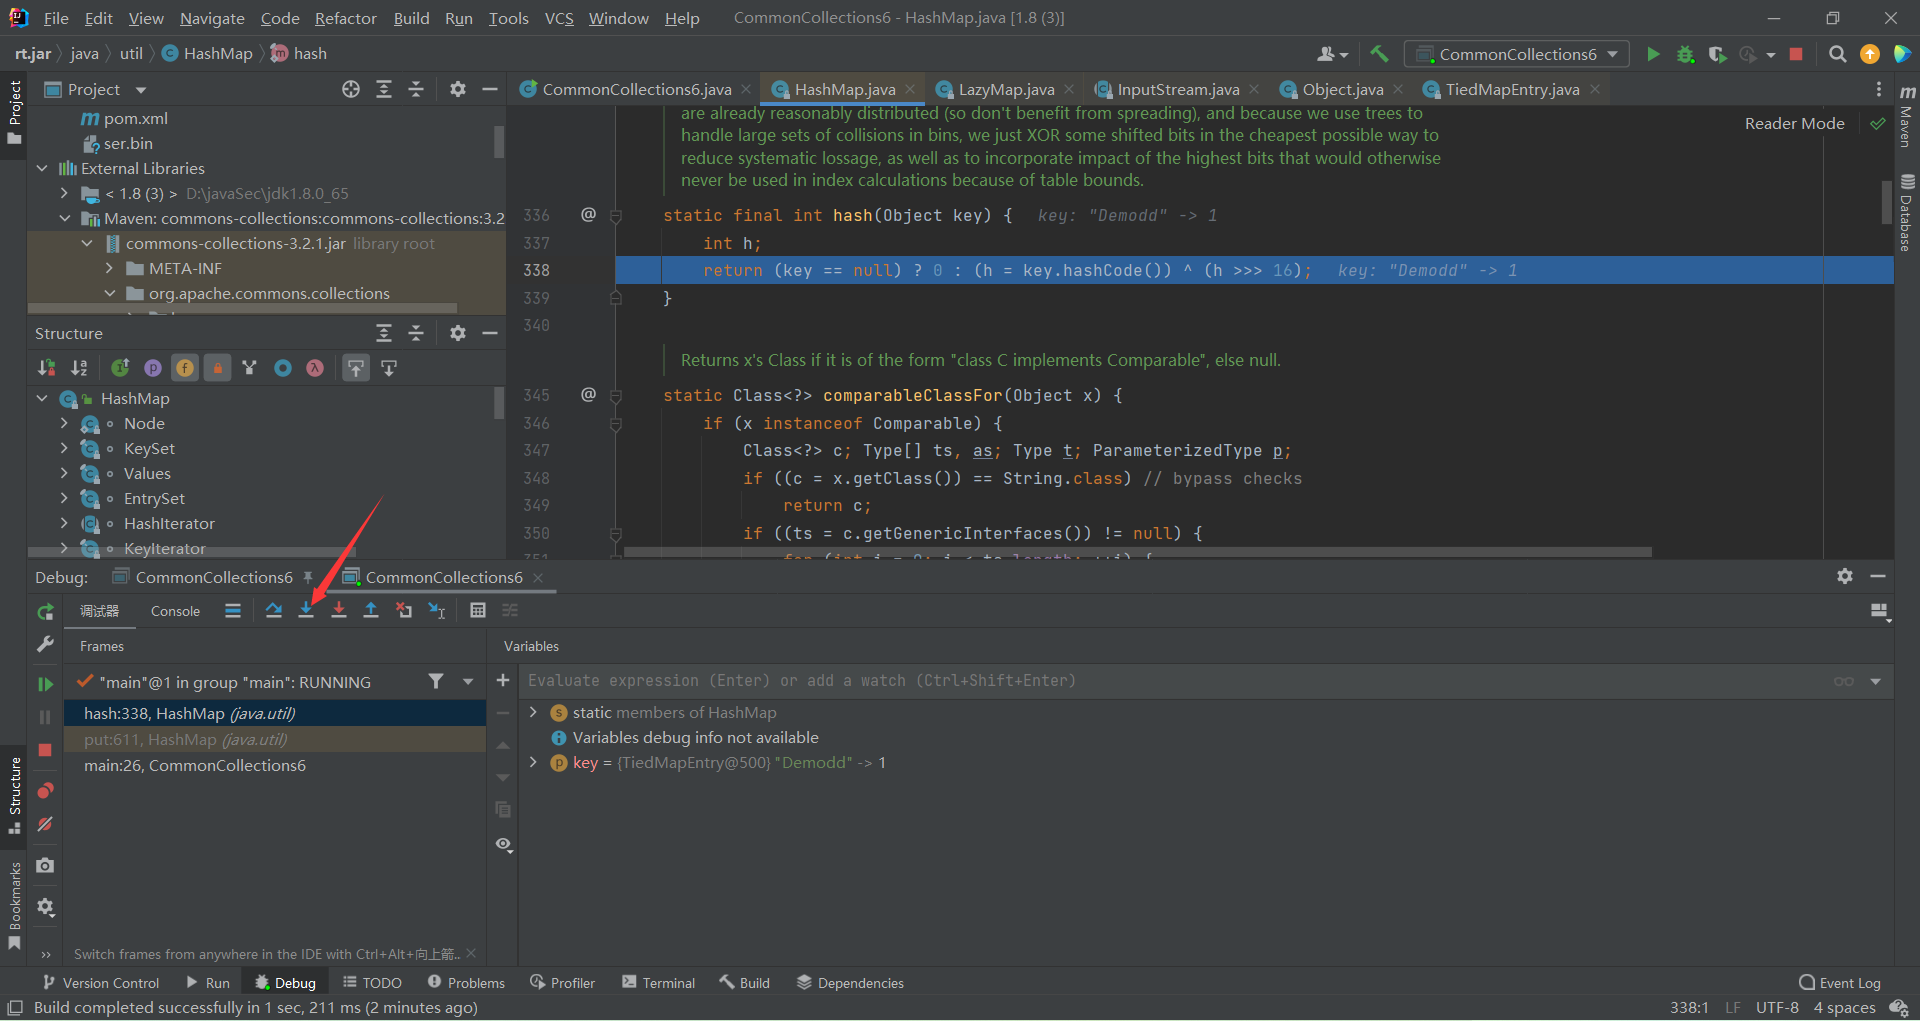The width and height of the screenshot is (1920, 1021).
Task: Switch to Console tab in debugger
Action: pyautogui.click(x=175, y=611)
